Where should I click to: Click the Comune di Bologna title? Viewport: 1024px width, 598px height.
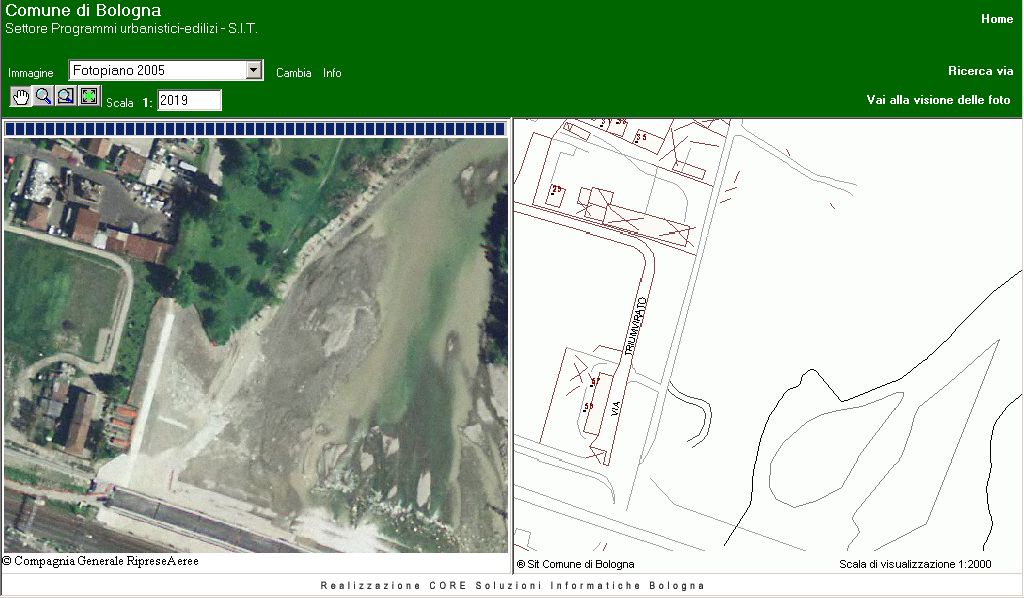tap(83, 11)
